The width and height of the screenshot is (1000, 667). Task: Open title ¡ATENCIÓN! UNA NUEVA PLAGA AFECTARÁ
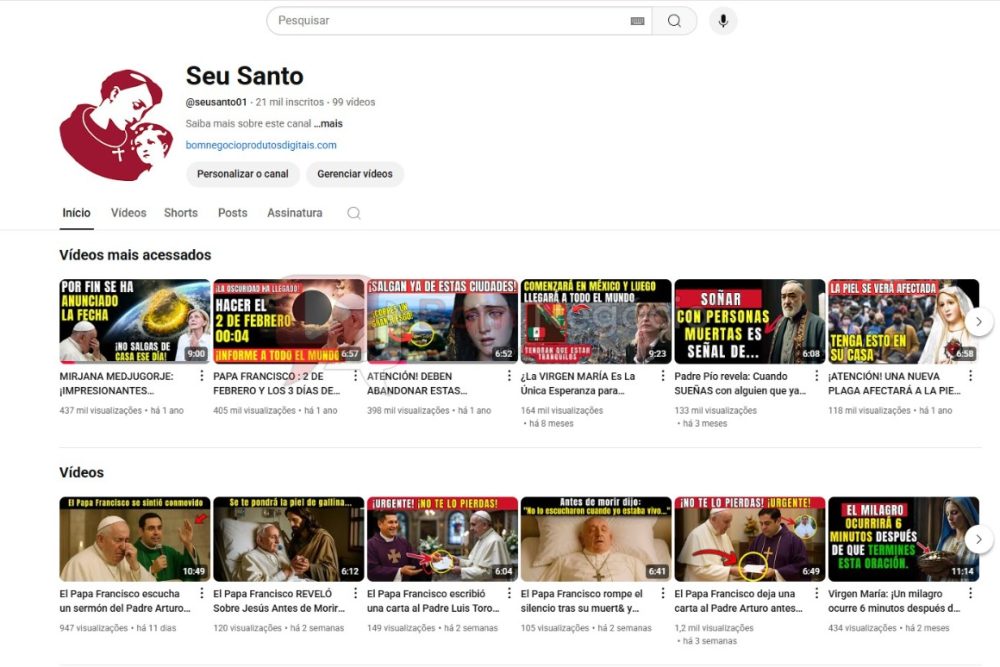(x=894, y=383)
